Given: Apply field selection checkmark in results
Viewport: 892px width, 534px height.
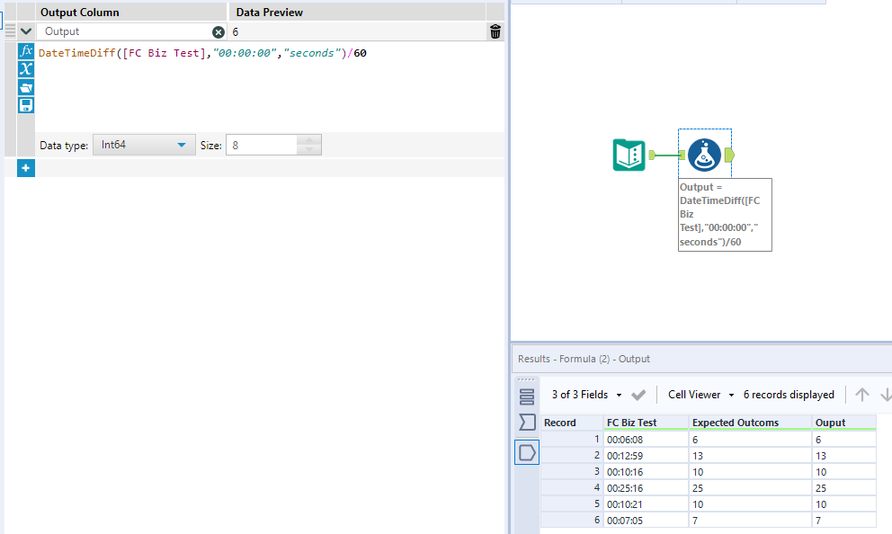Looking at the screenshot, I should point(639,395).
